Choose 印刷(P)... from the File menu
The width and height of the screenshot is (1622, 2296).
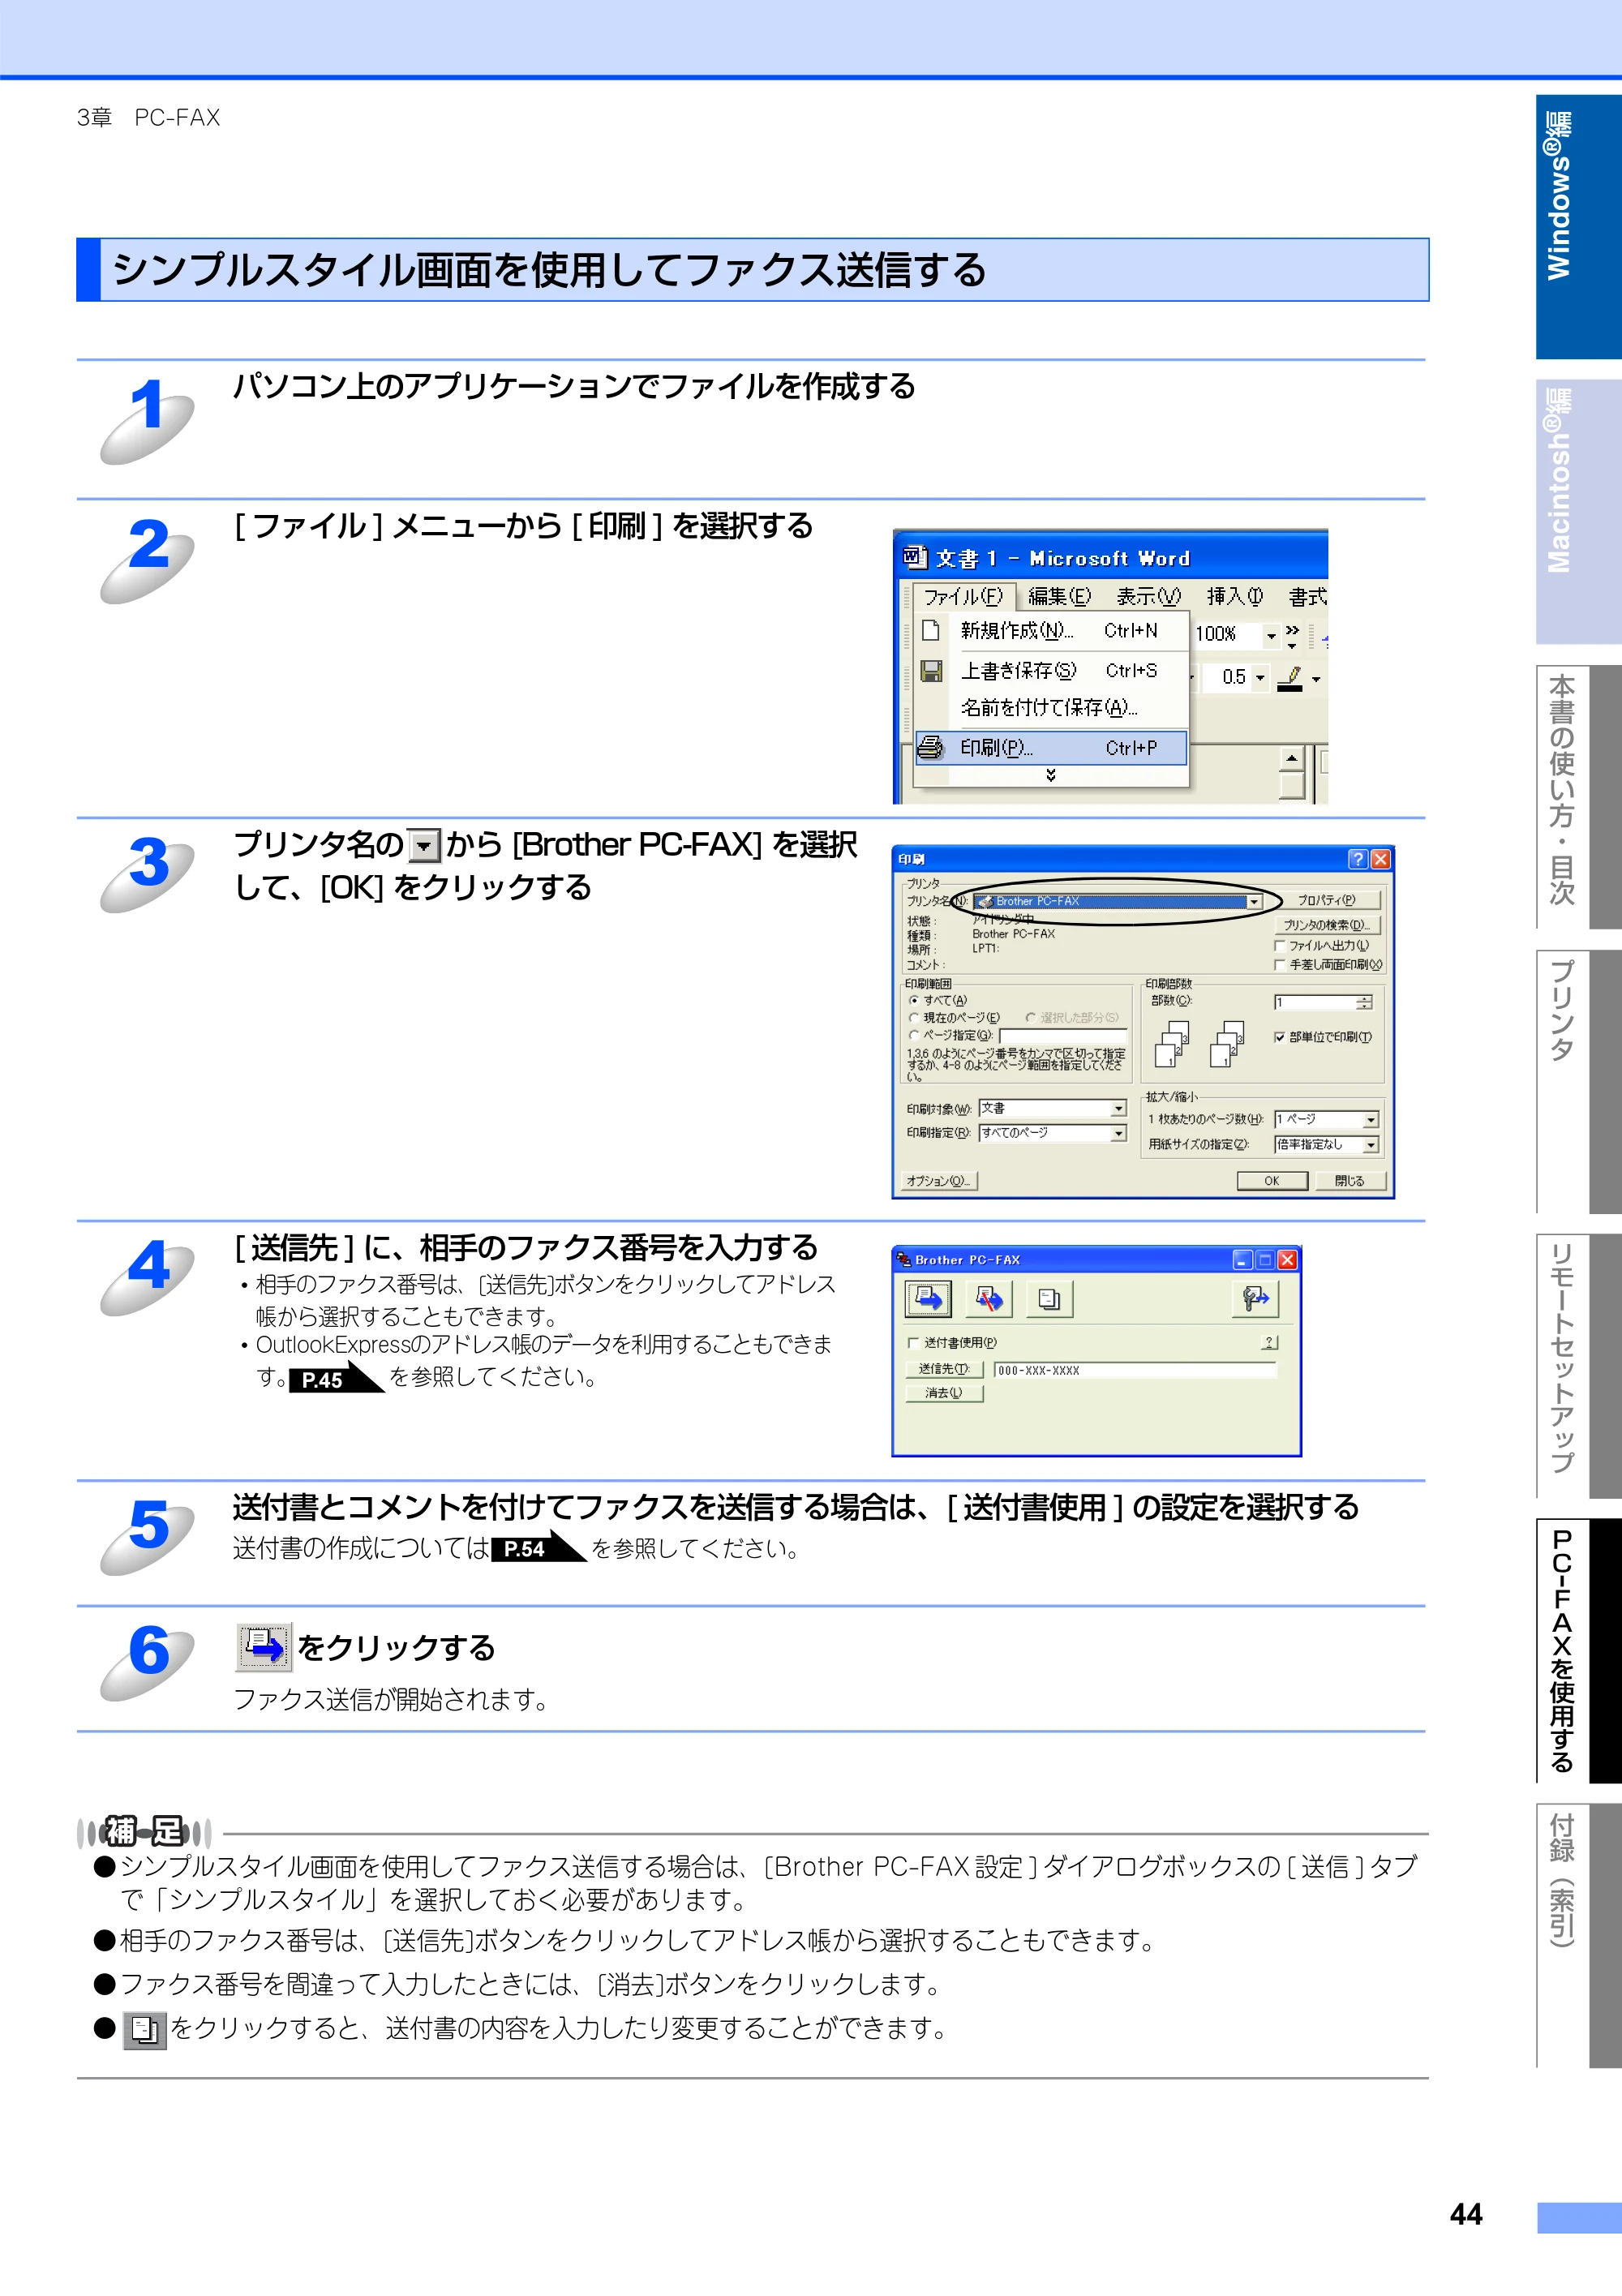point(1051,748)
